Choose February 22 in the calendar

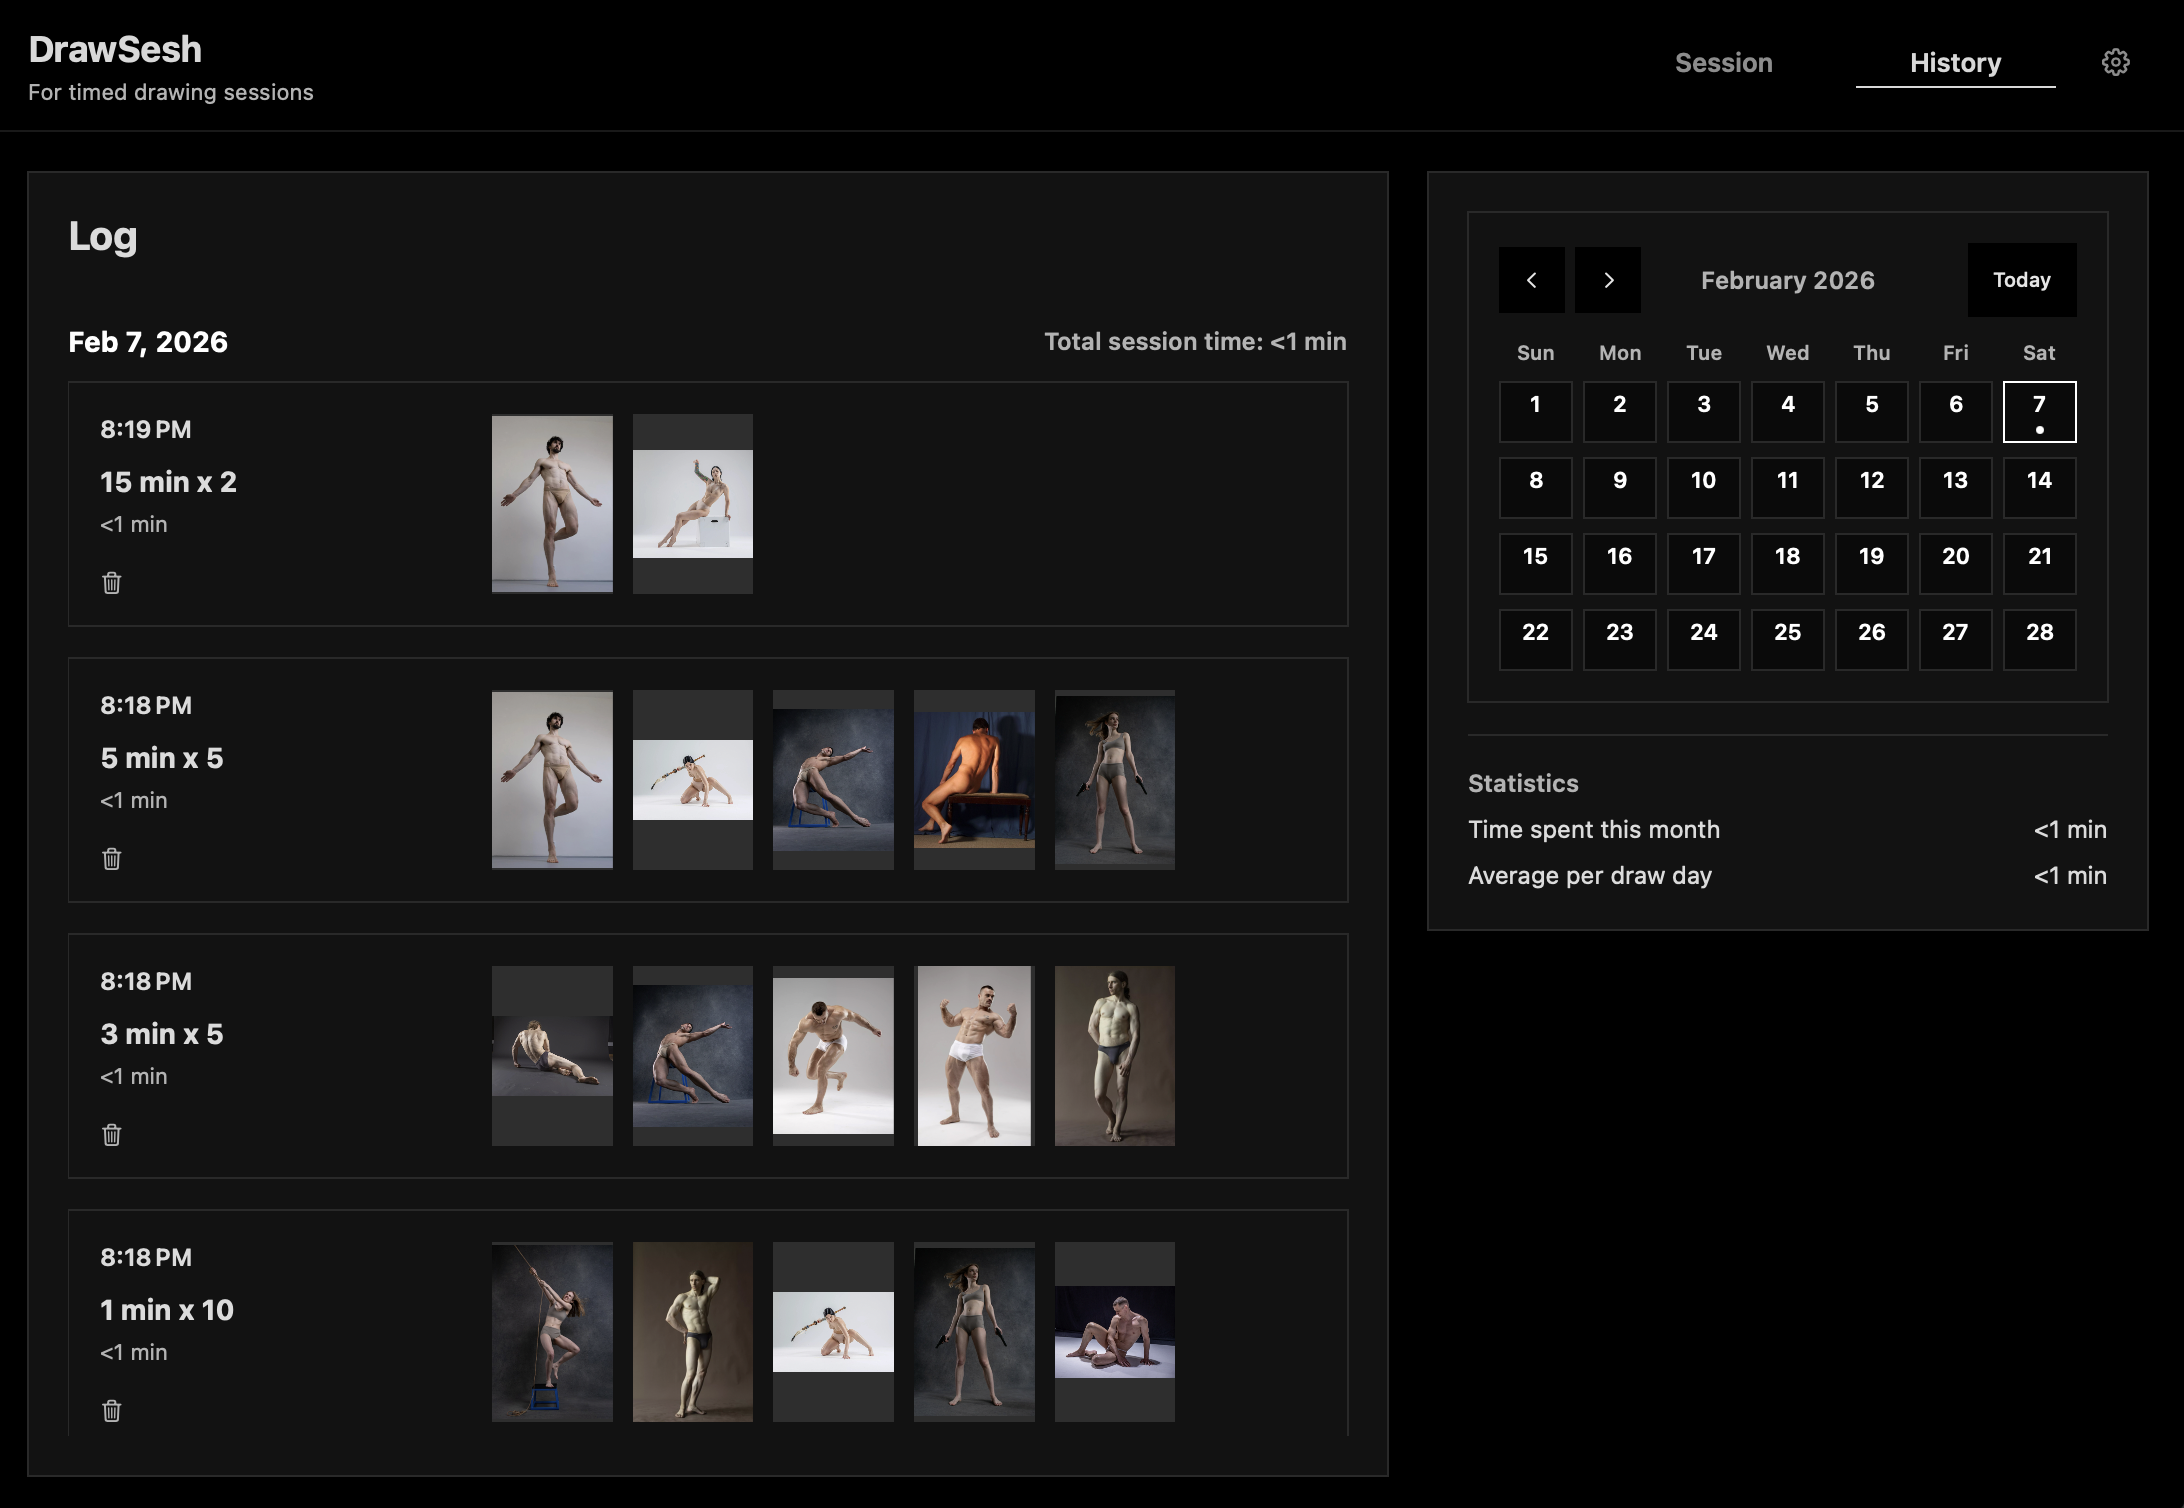click(1535, 639)
